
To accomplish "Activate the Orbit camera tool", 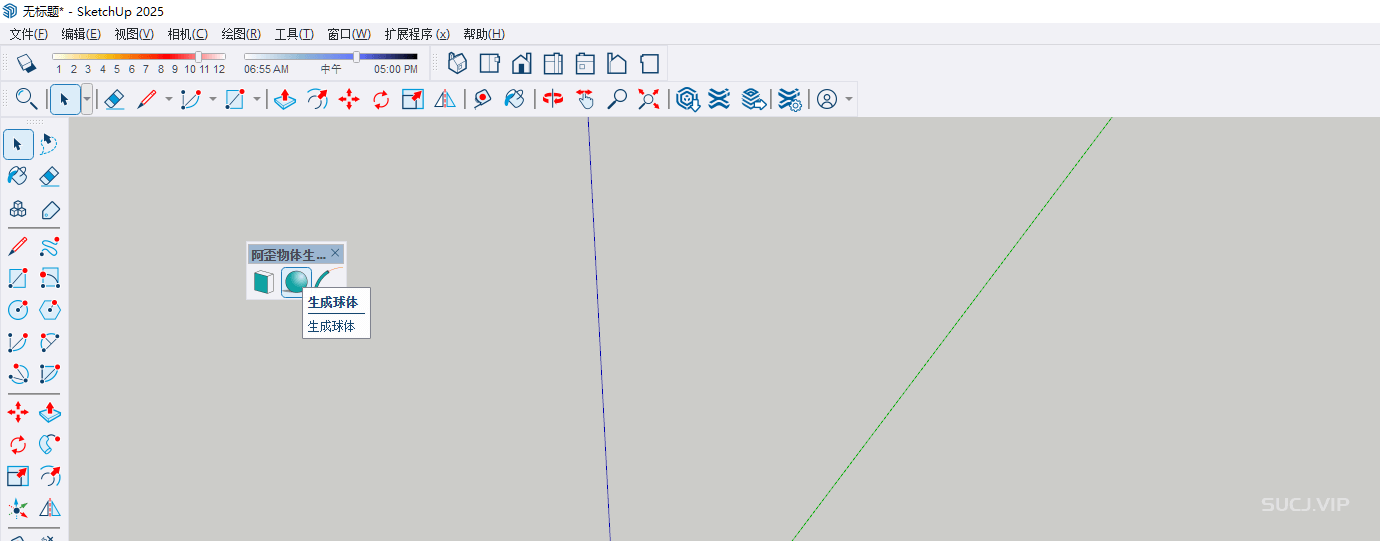I will [x=553, y=99].
